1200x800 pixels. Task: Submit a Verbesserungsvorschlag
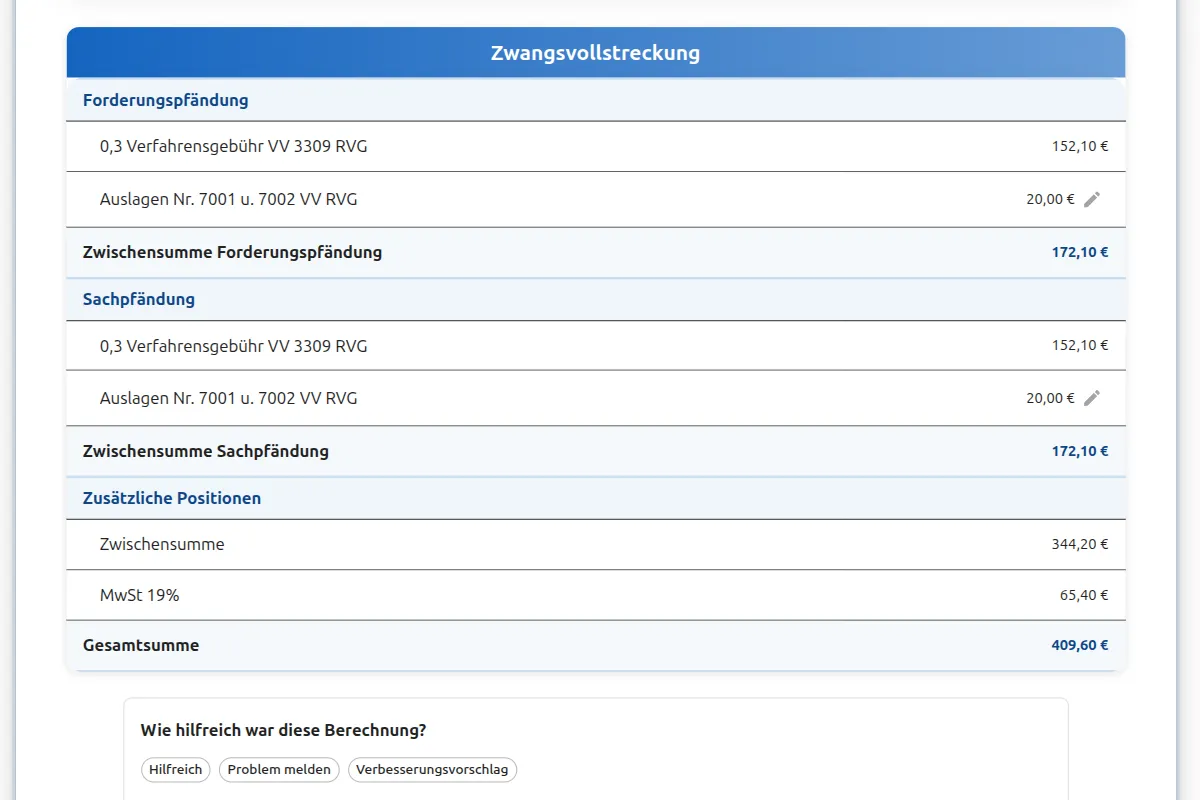432,769
